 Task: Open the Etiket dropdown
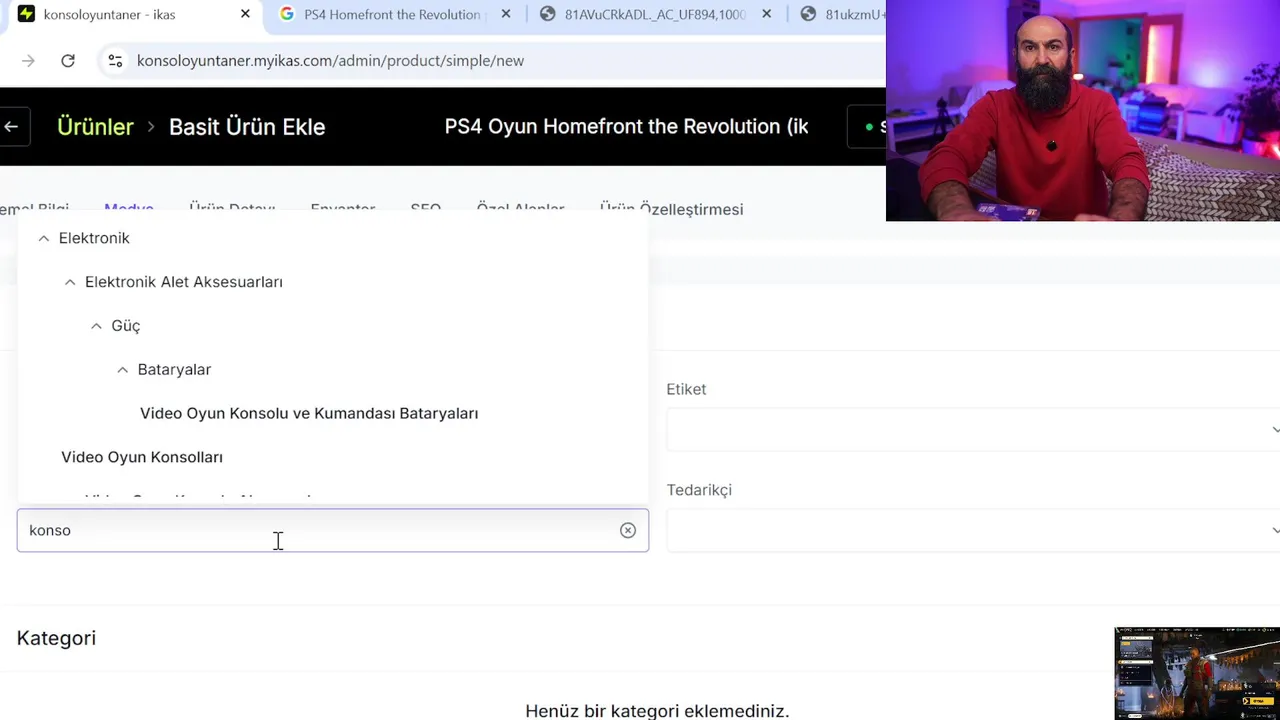973,429
